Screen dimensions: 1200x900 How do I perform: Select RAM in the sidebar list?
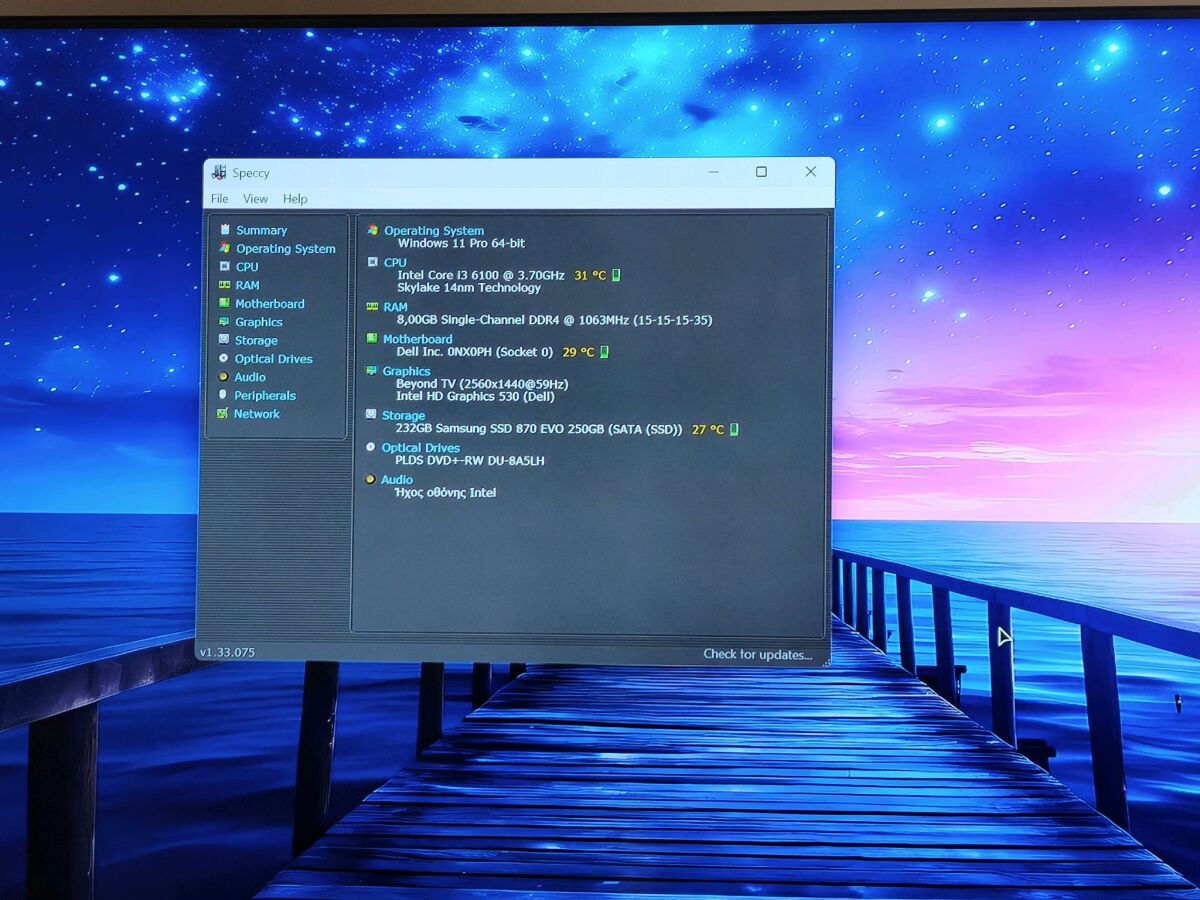pyautogui.click(x=248, y=285)
